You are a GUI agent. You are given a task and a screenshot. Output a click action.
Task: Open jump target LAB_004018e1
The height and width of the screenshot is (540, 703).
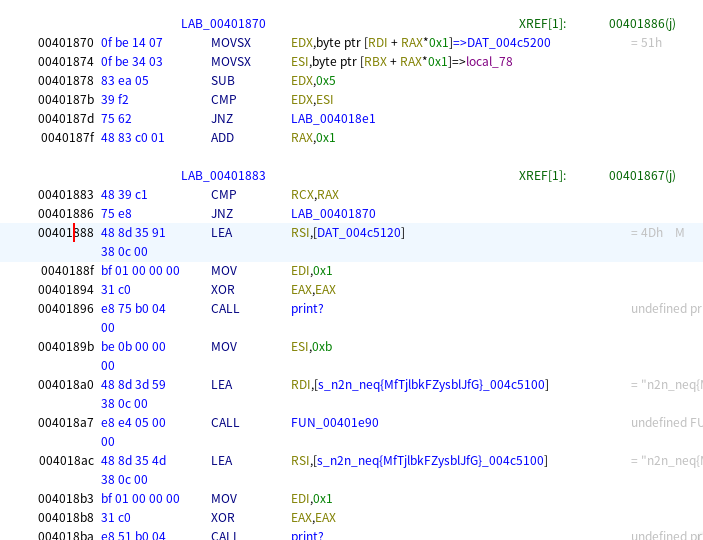[333, 118]
